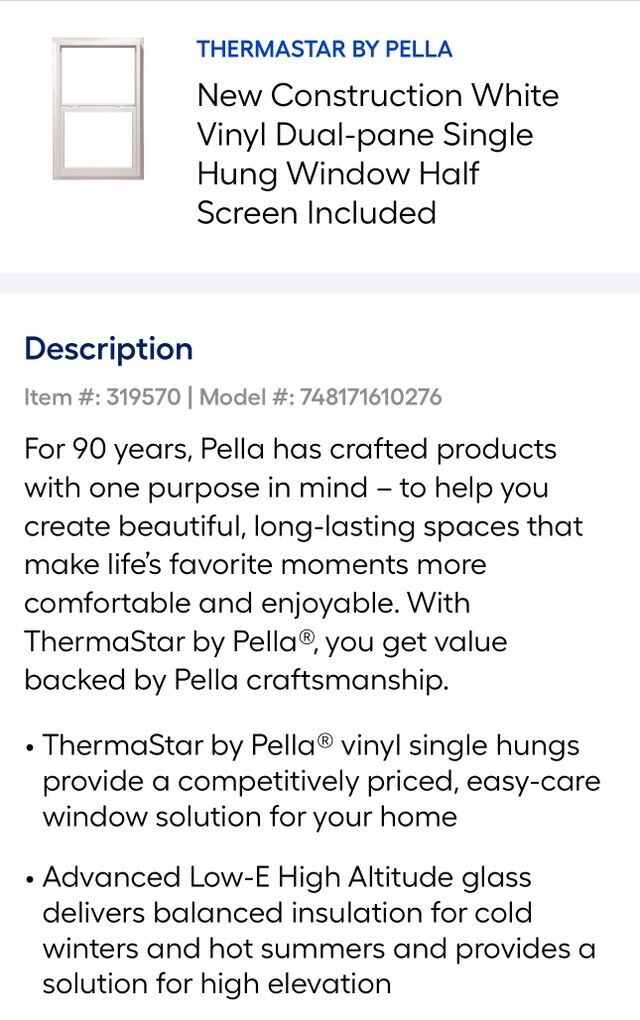Click the "Screen Included" line of the title
This screenshot has width=640, height=1020.
pyautogui.click(x=316, y=213)
